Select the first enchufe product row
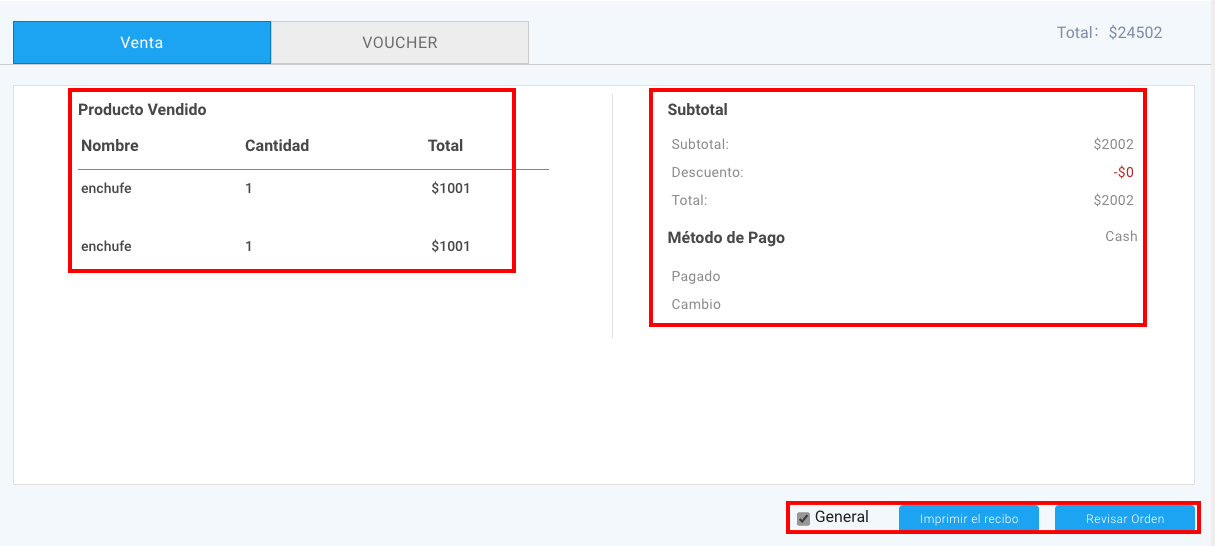Viewport: 1215px width, 546px height. (313, 188)
